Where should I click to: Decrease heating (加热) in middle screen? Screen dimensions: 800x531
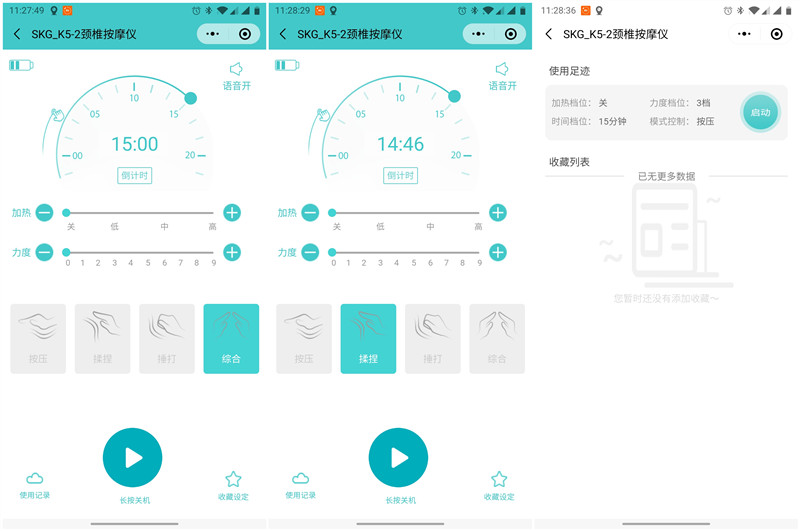[310, 213]
